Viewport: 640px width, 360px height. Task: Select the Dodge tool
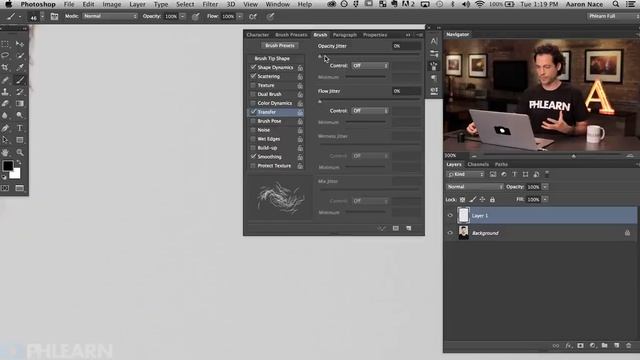tap(20, 116)
